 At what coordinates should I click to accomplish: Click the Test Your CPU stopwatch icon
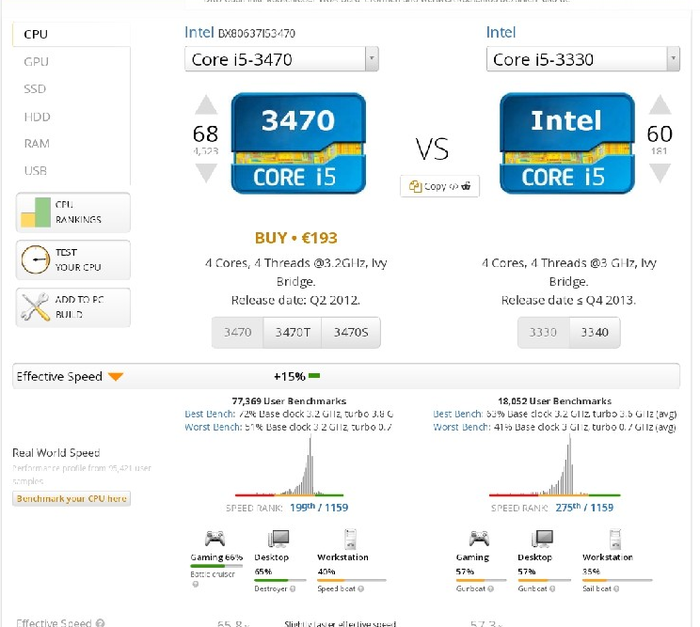[x=35, y=260]
